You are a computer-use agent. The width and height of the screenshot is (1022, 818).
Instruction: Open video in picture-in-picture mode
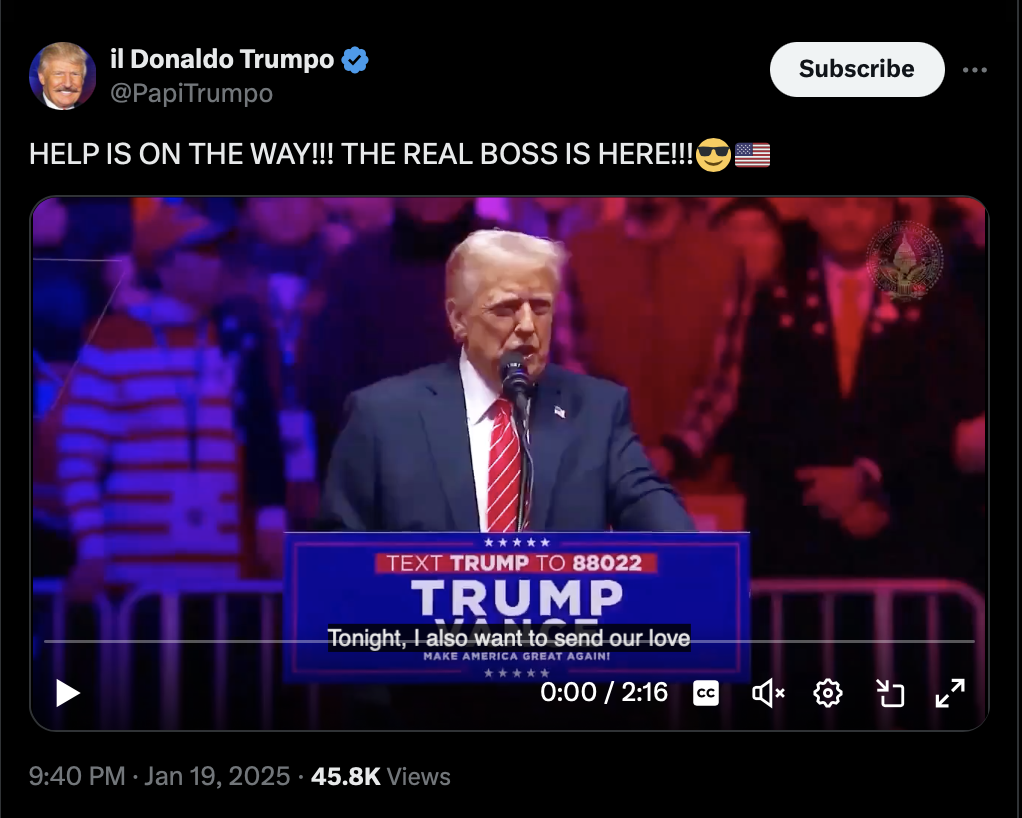890,693
